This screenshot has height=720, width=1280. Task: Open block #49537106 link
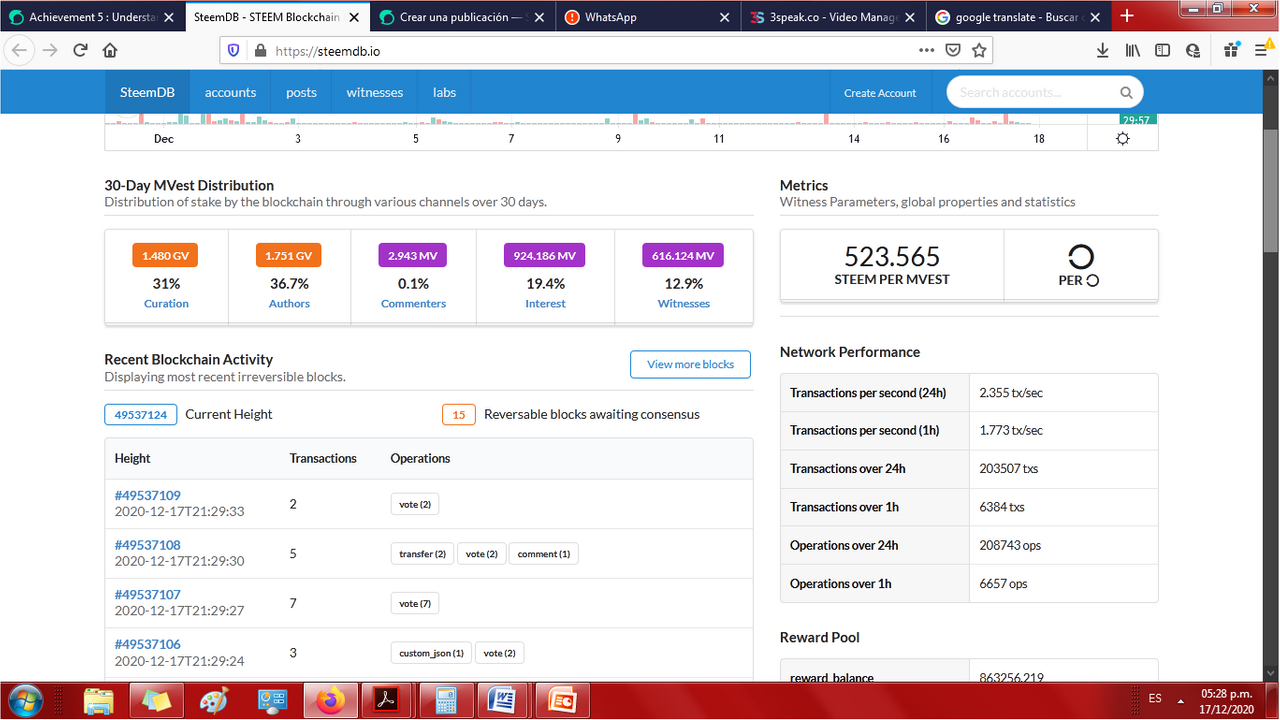(147, 644)
